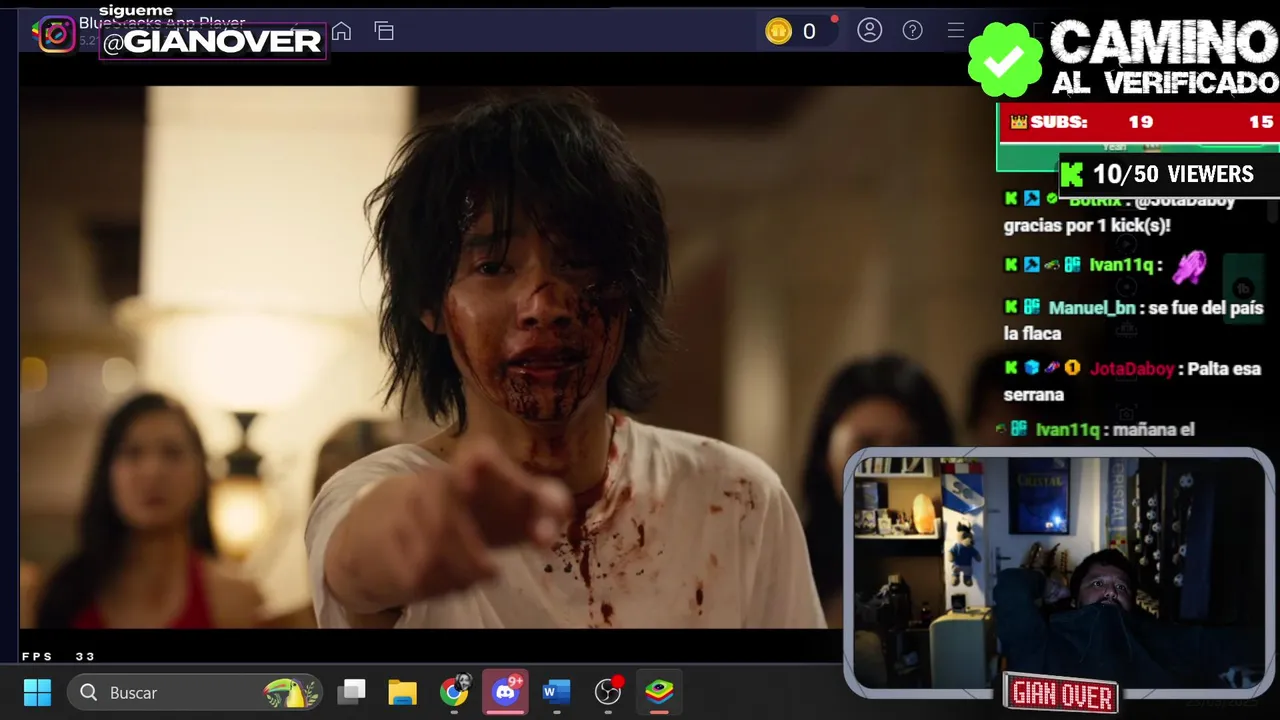Image resolution: width=1280 pixels, height=720 pixels.
Task: Open the BlueStacks help question-mark icon
Action: click(x=913, y=30)
